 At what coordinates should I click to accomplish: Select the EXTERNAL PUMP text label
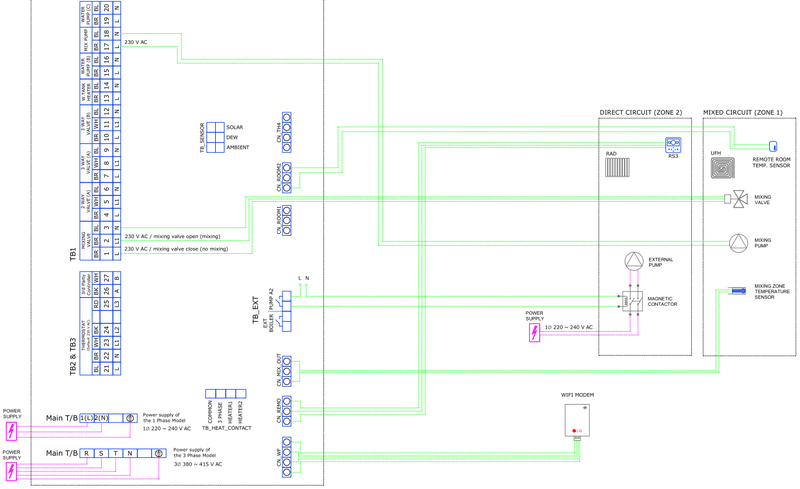coord(661,262)
